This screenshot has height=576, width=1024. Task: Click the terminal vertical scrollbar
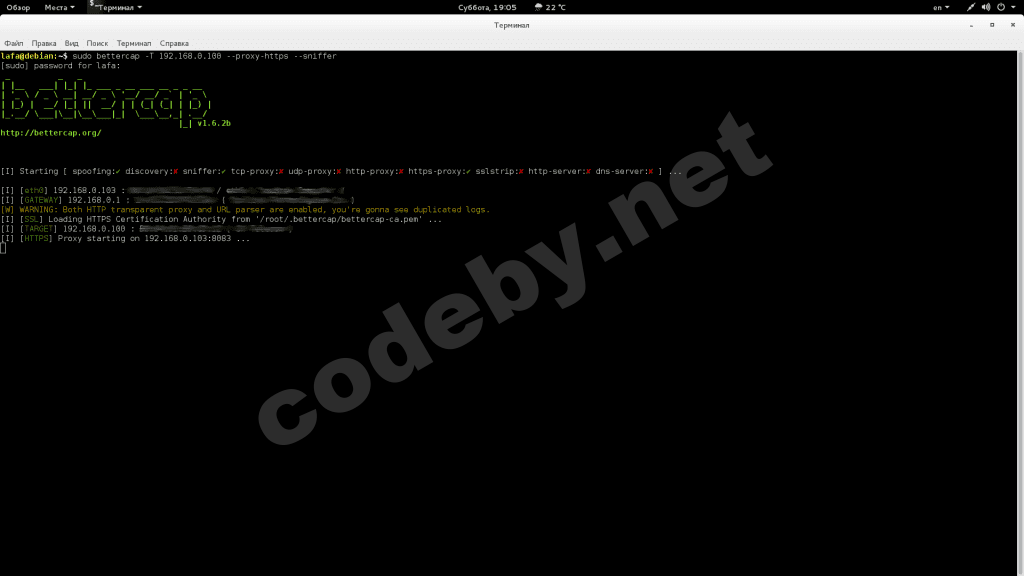1020,313
